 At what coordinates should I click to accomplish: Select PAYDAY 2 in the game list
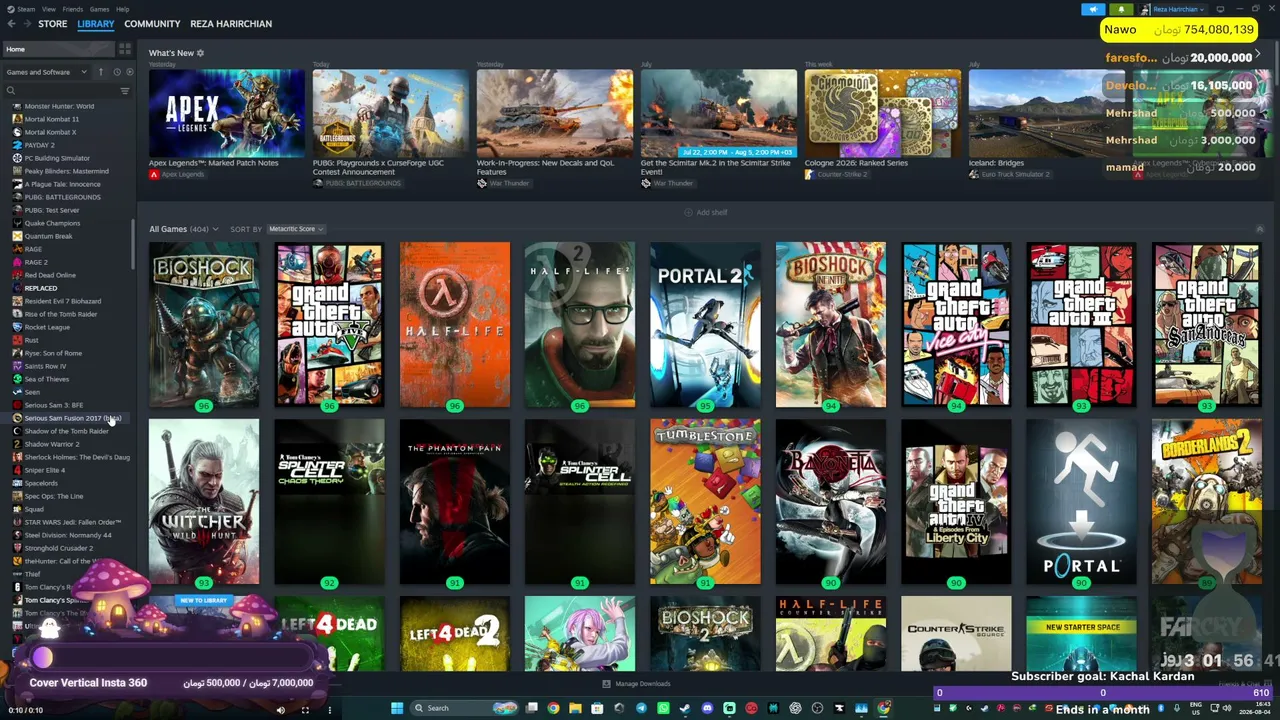pos(40,145)
